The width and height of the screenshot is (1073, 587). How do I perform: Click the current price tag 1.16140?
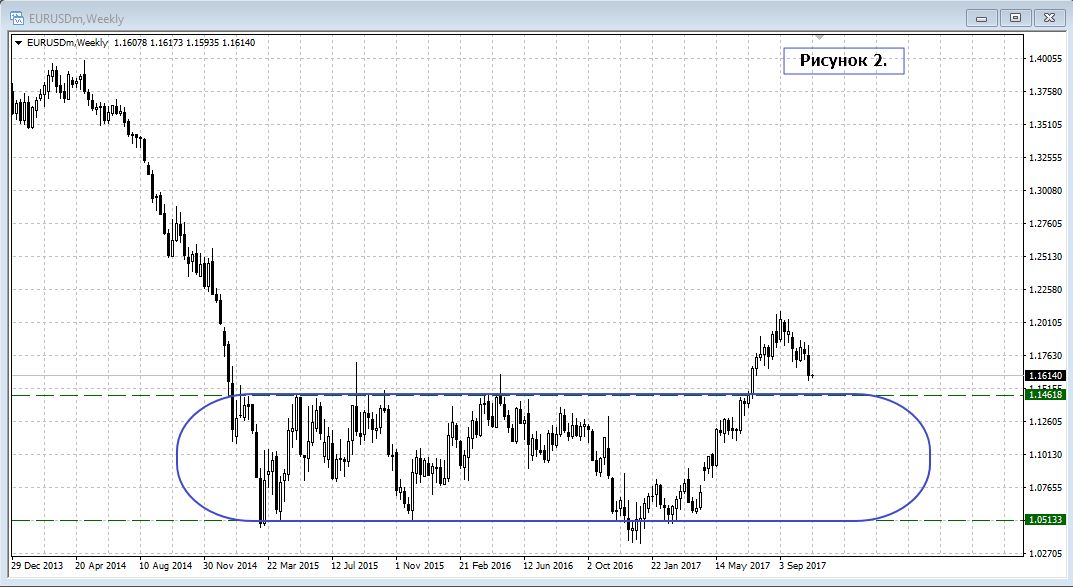click(1046, 376)
